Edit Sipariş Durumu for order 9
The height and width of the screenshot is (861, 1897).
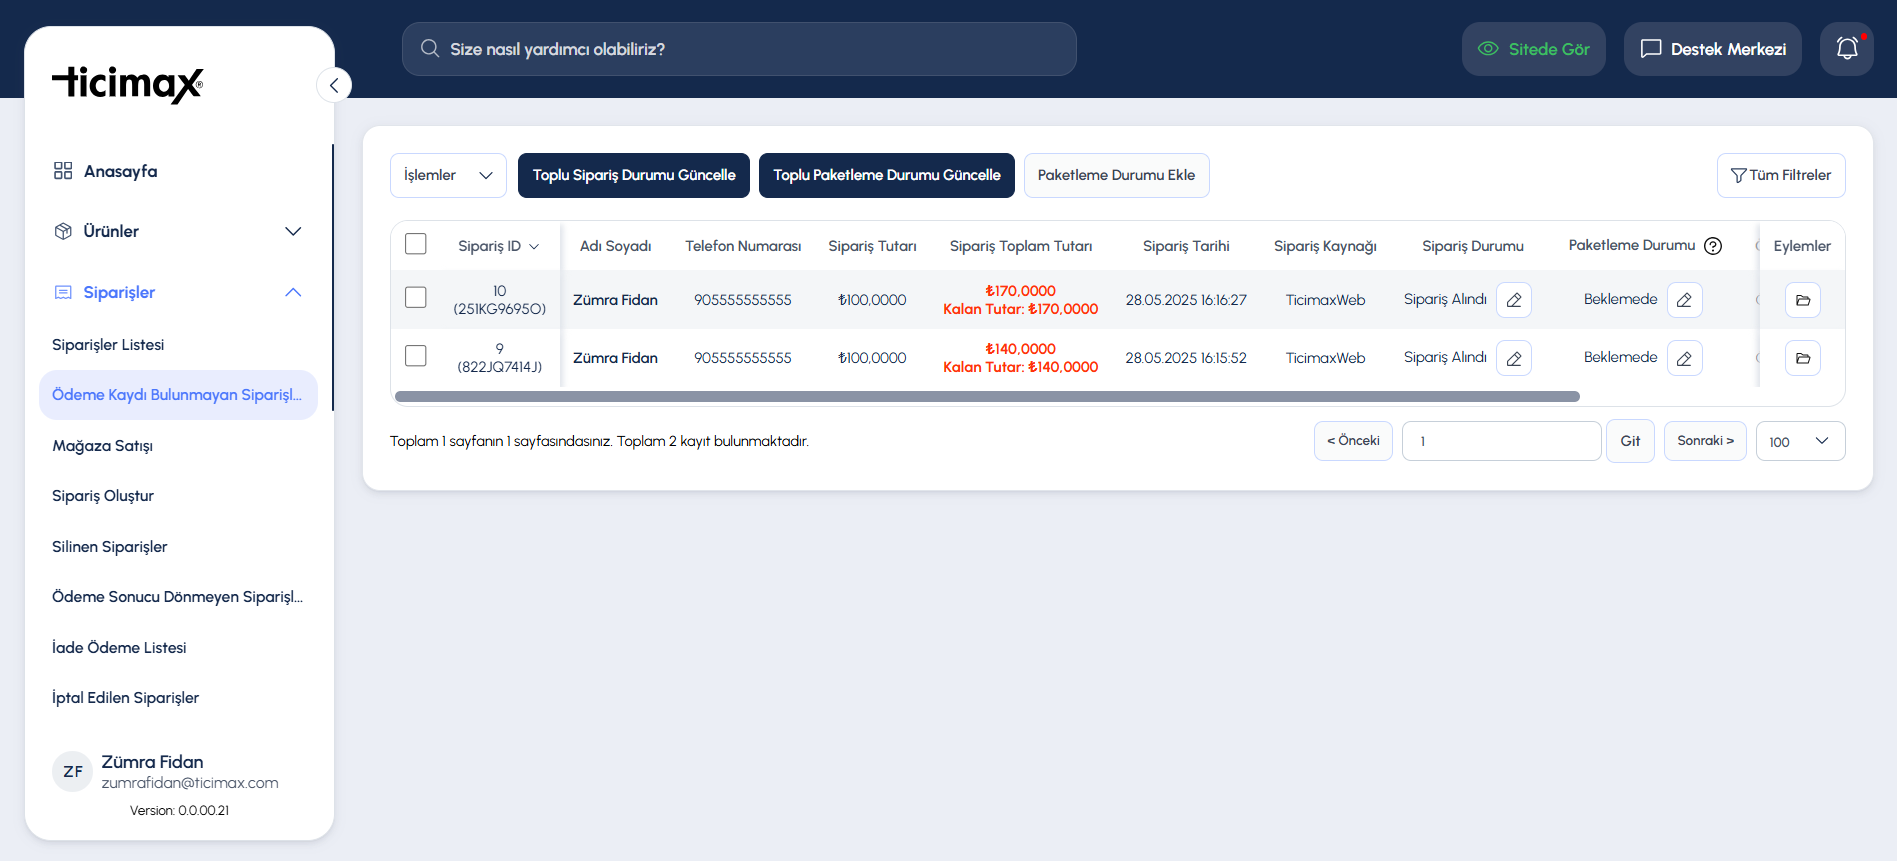point(1514,358)
